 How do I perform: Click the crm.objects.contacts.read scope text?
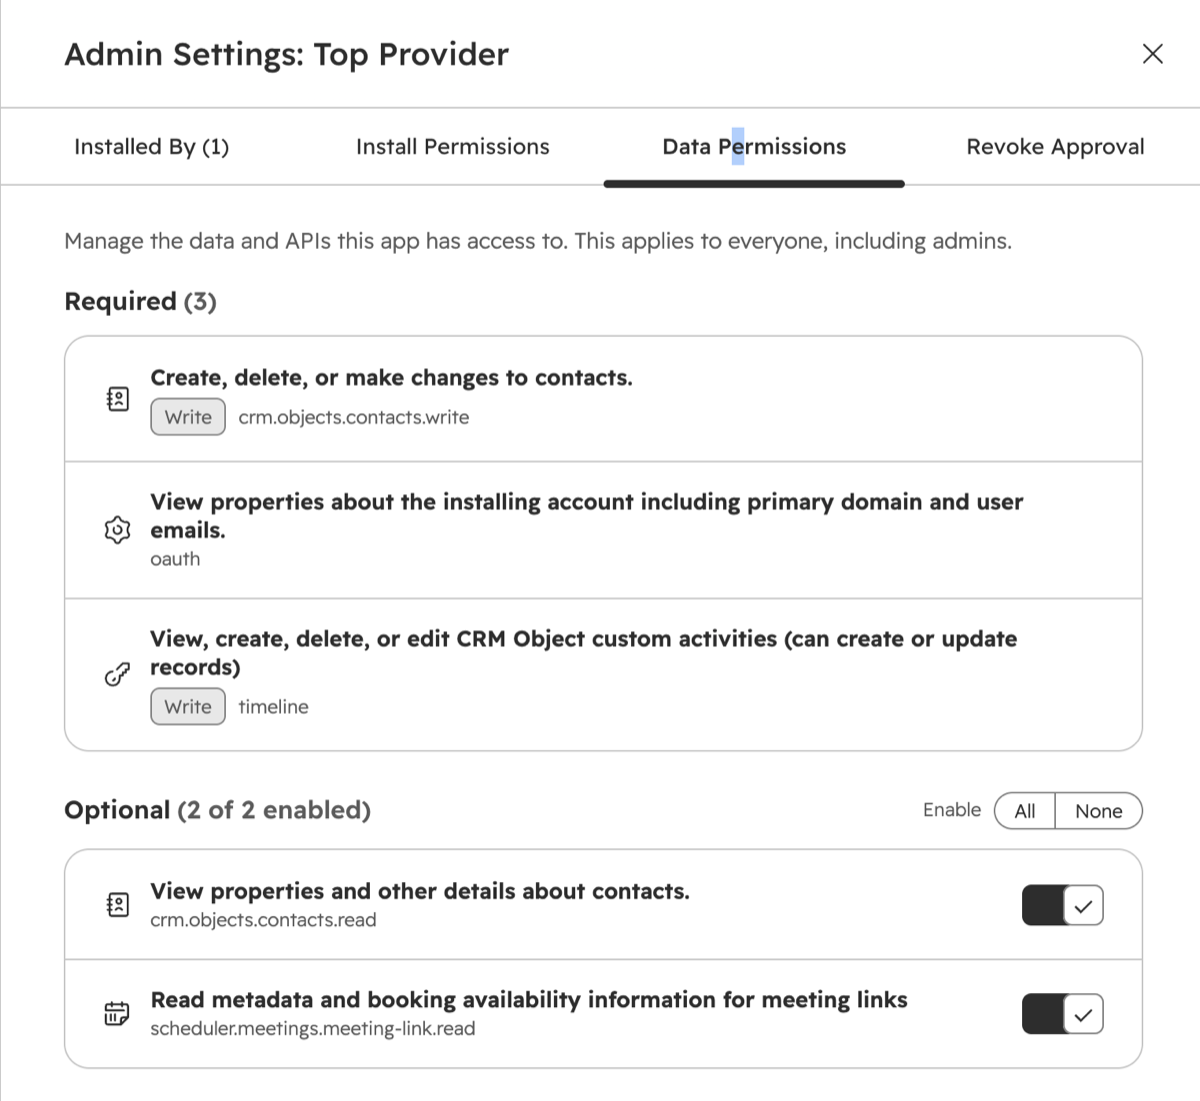(x=263, y=920)
